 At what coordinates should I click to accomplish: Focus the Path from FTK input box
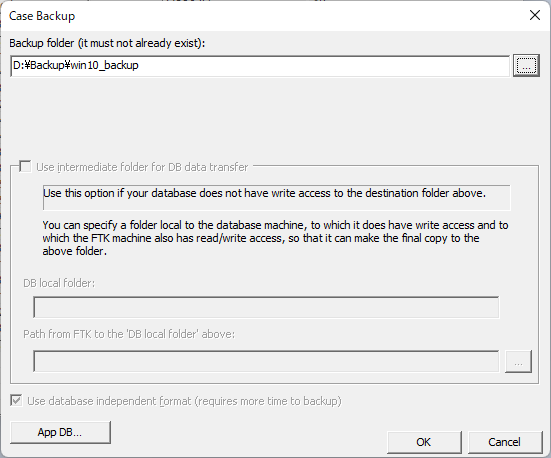coord(266,361)
